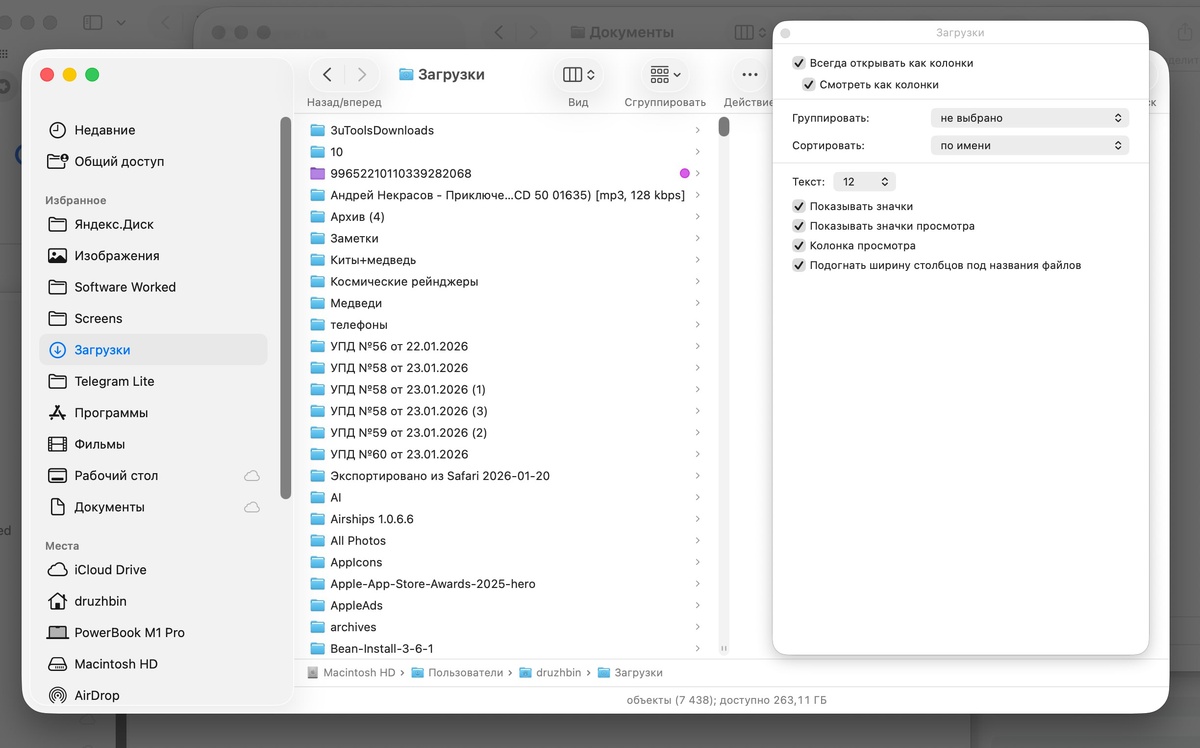Click the sidebar vertical scrollbar
Image resolution: width=1200 pixels, height=748 pixels.
pos(285,308)
